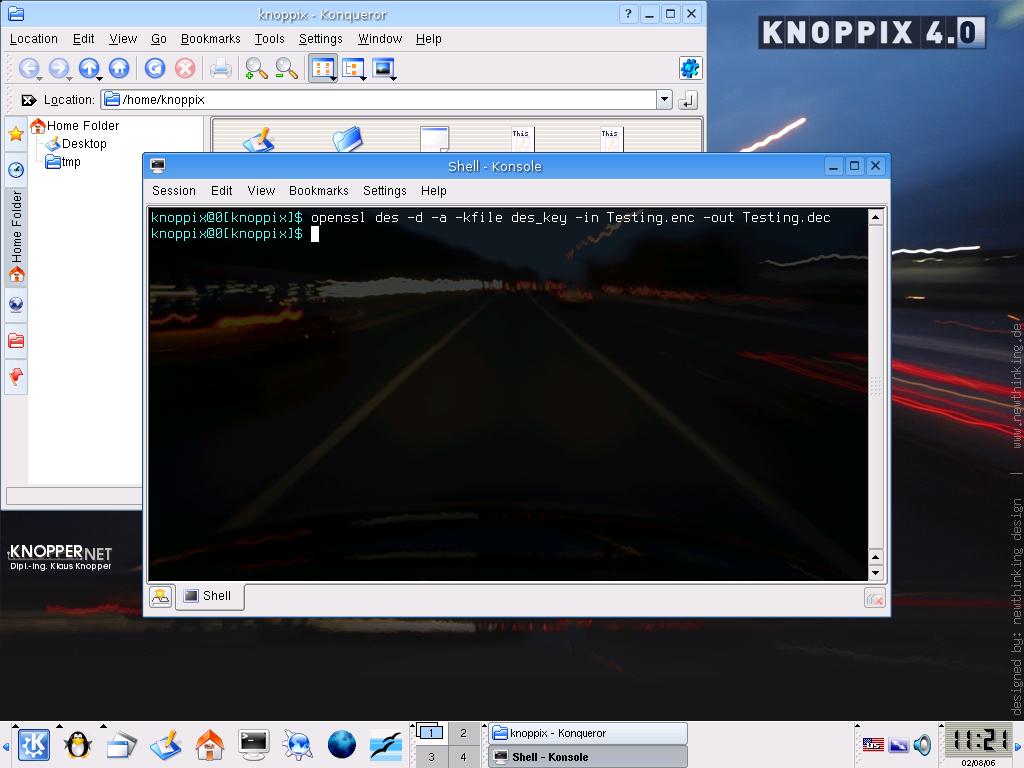Go back in Konqueror toolbar
This screenshot has width=1024, height=768.
(29, 68)
